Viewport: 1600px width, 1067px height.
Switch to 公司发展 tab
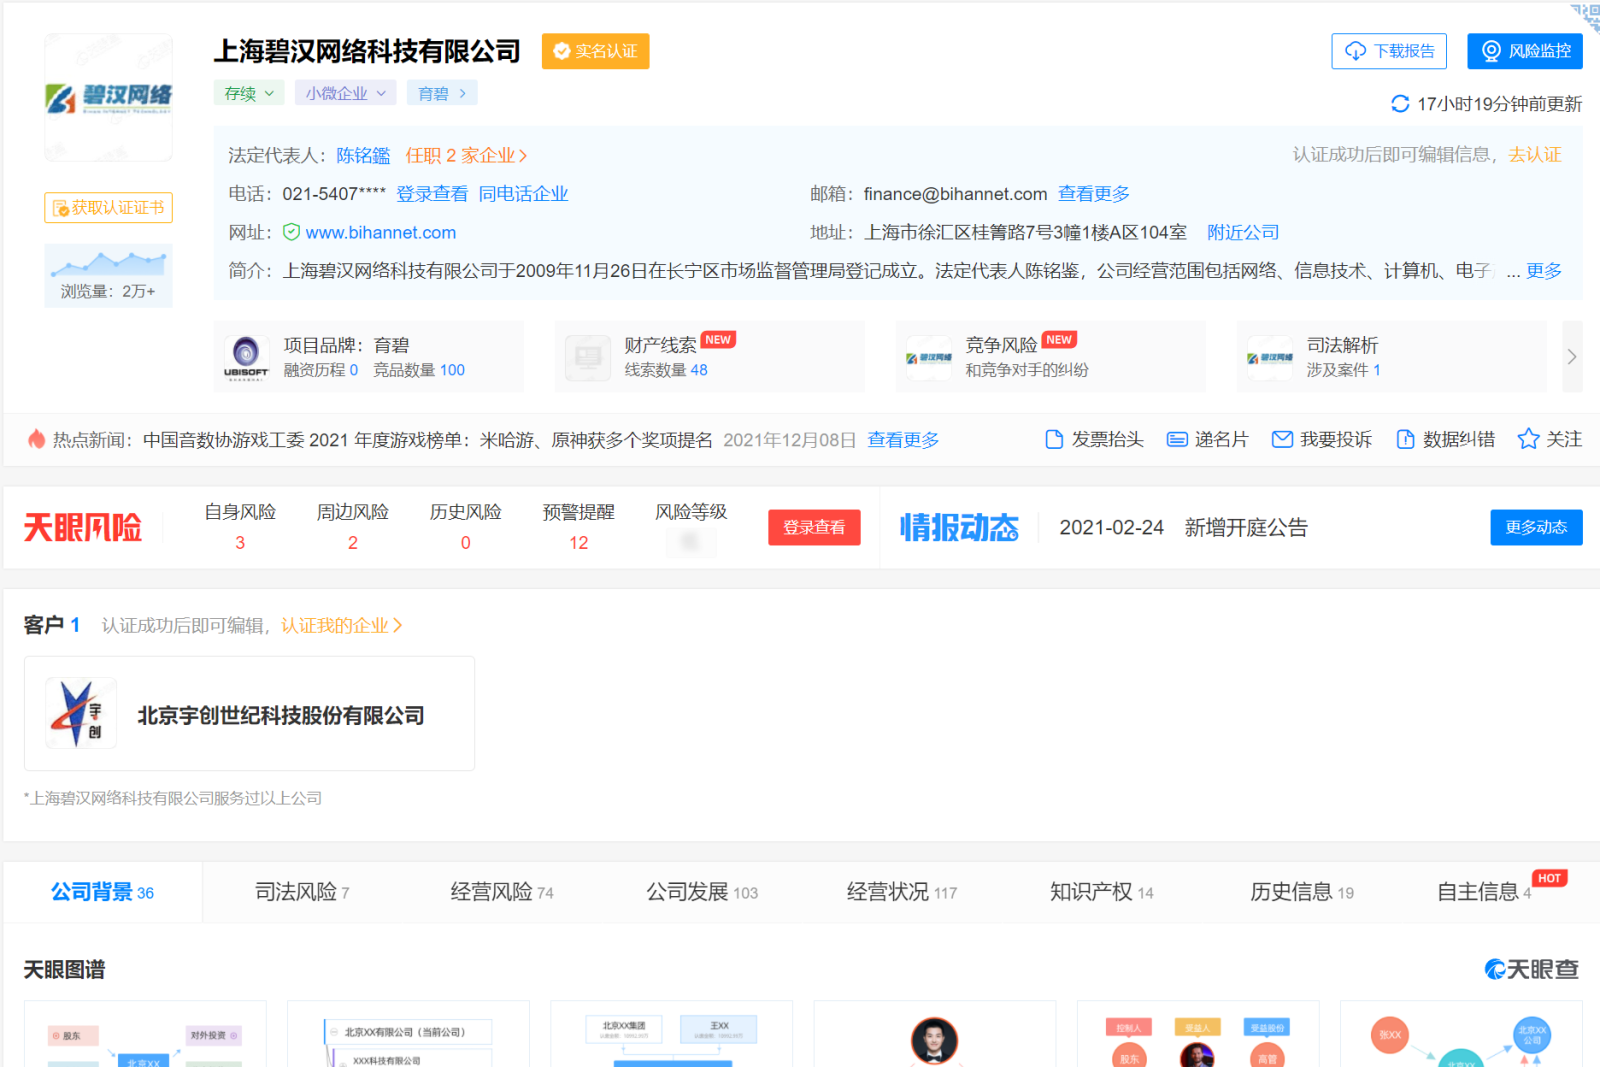pyautogui.click(x=702, y=892)
